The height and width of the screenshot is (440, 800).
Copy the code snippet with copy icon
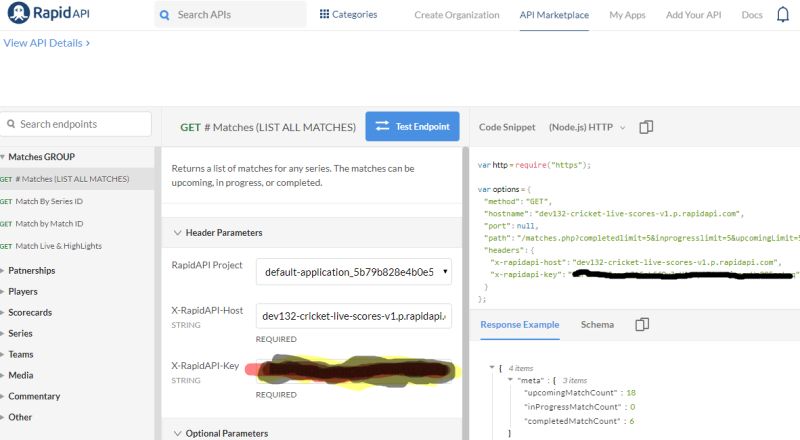[x=646, y=127]
